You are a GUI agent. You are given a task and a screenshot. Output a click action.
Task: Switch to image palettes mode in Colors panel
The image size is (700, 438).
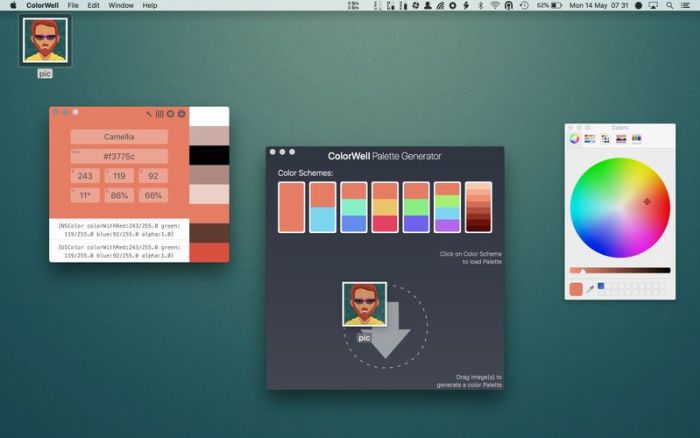pos(621,139)
